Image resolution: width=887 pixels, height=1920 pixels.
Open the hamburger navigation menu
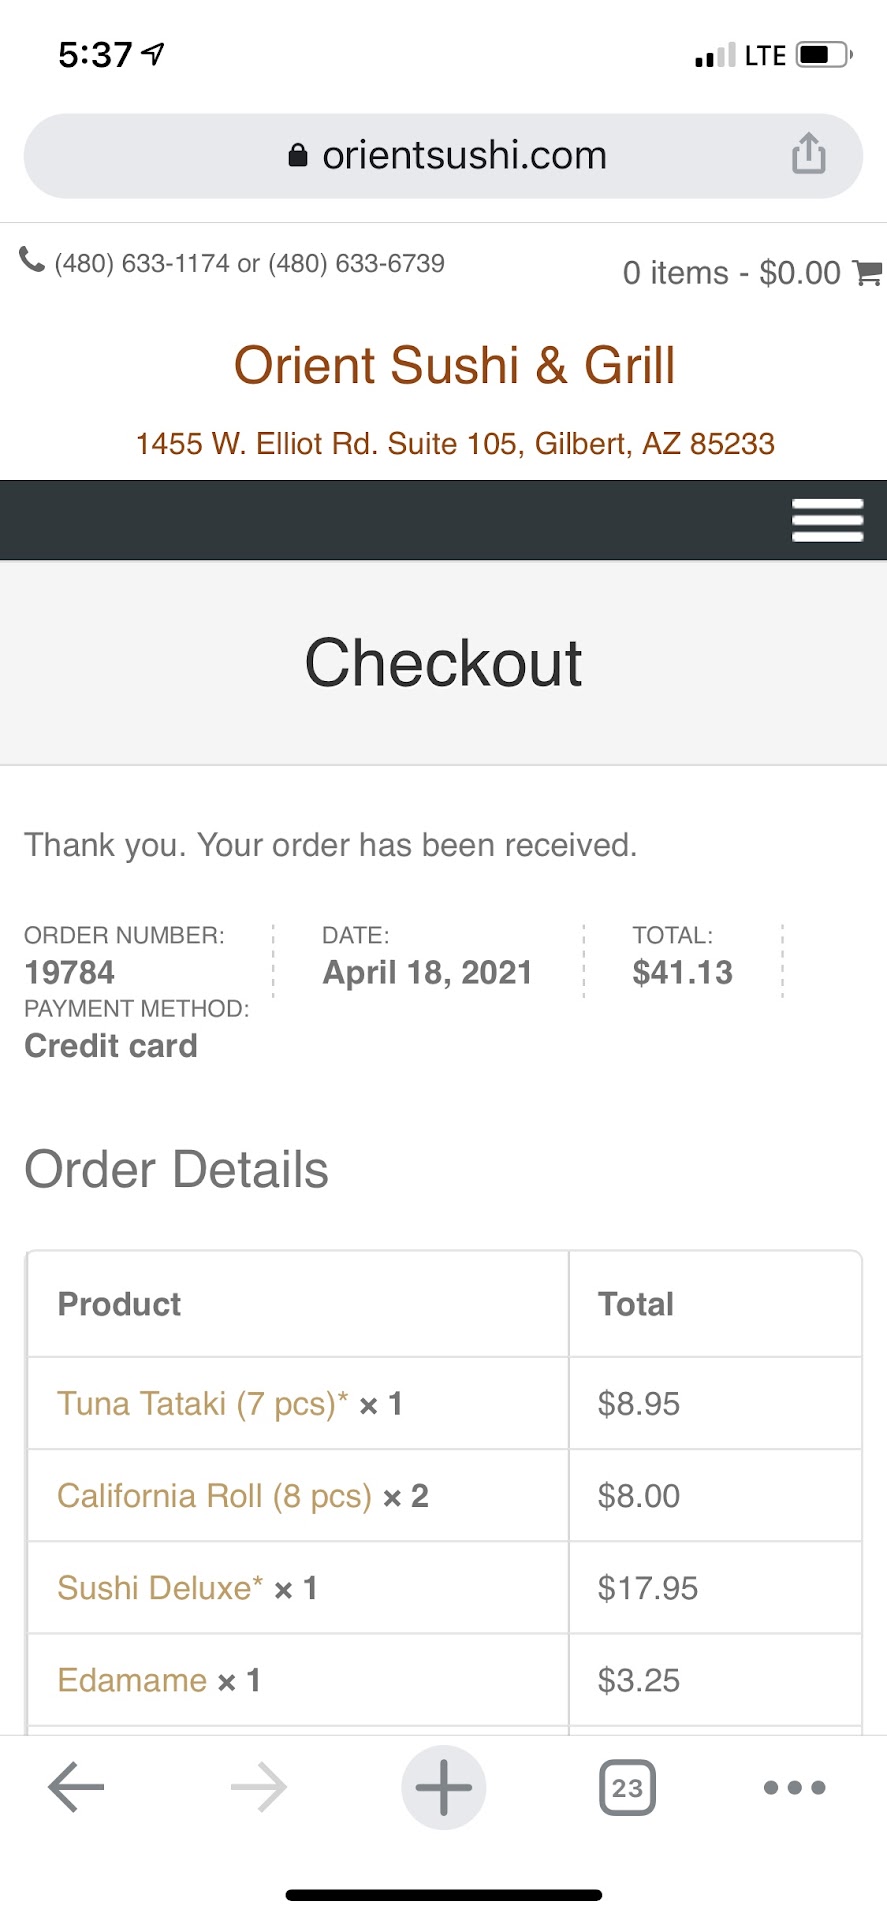pos(827,520)
